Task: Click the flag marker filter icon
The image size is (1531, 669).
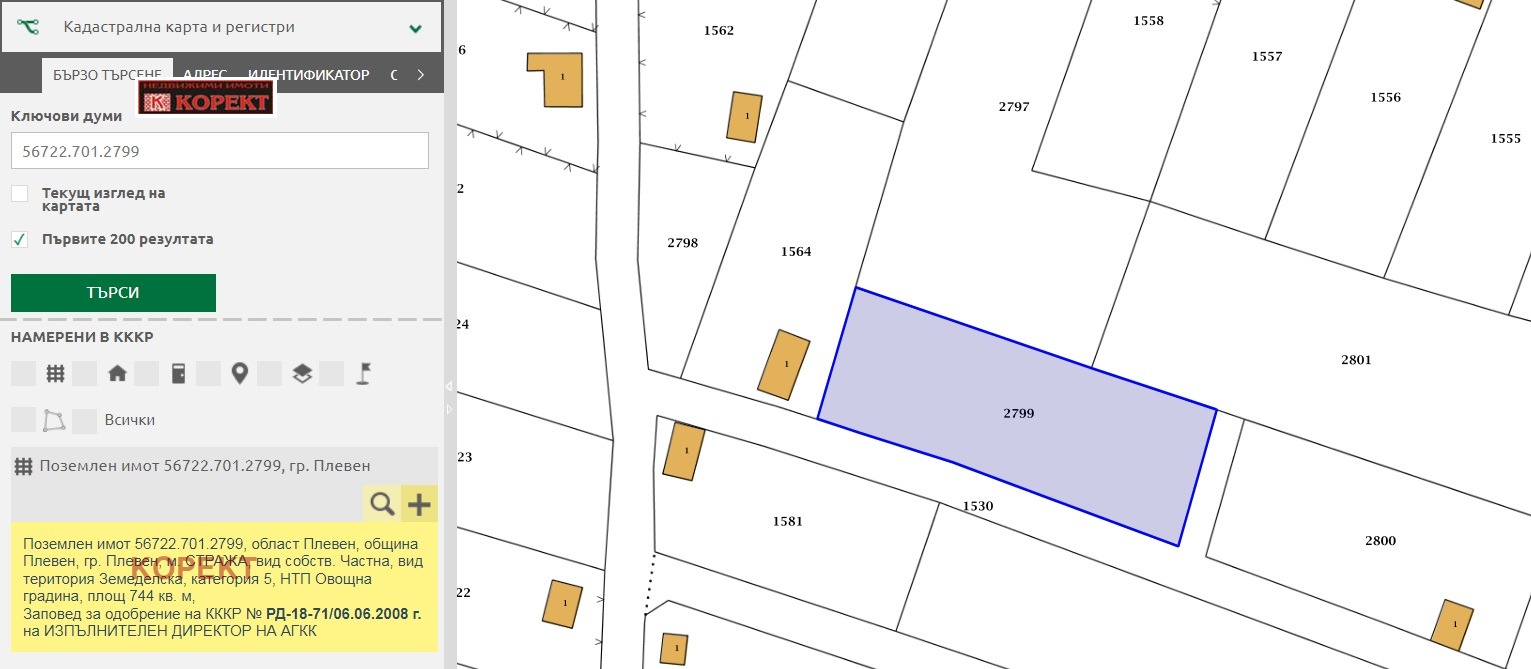Action: [364, 374]
